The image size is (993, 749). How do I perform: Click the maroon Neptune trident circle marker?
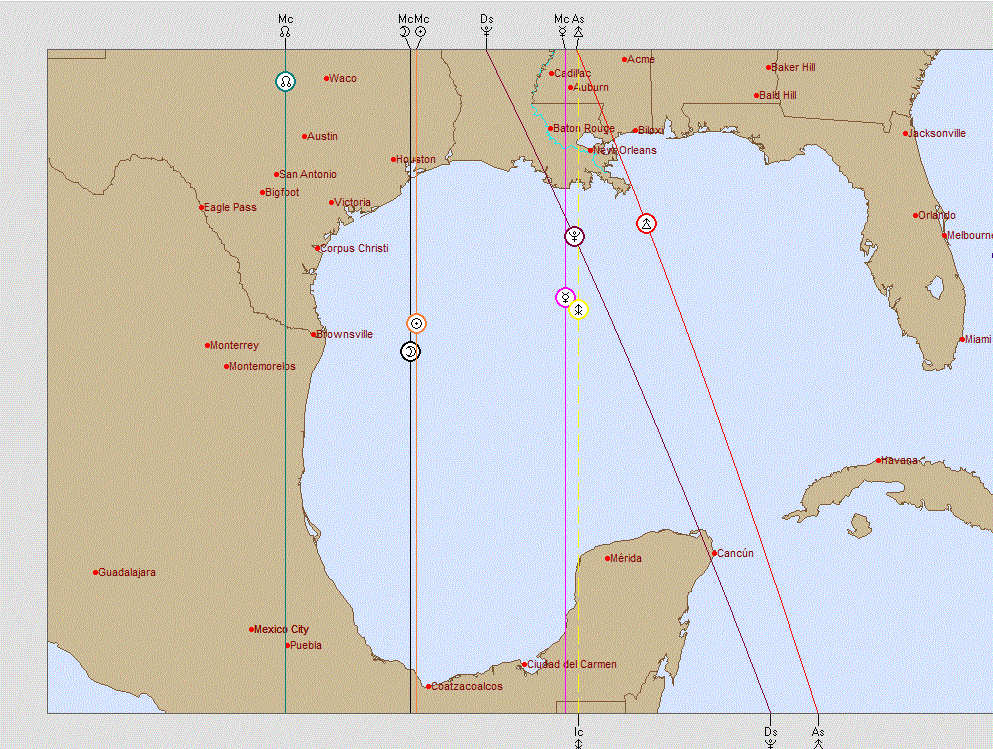574,236
